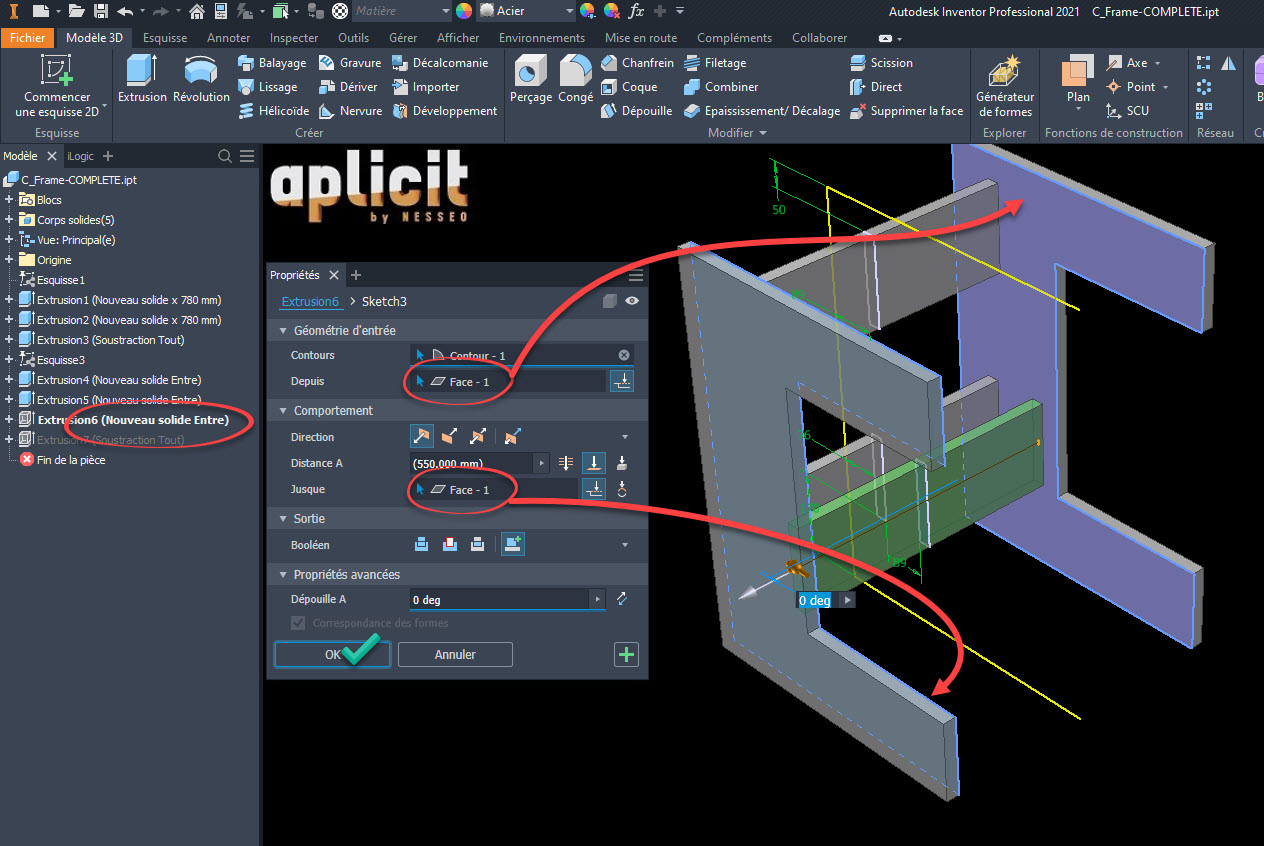The height and width of the screenshot is (846, 1264).
Task: Choose the Combiner tool
Action: 721,87
